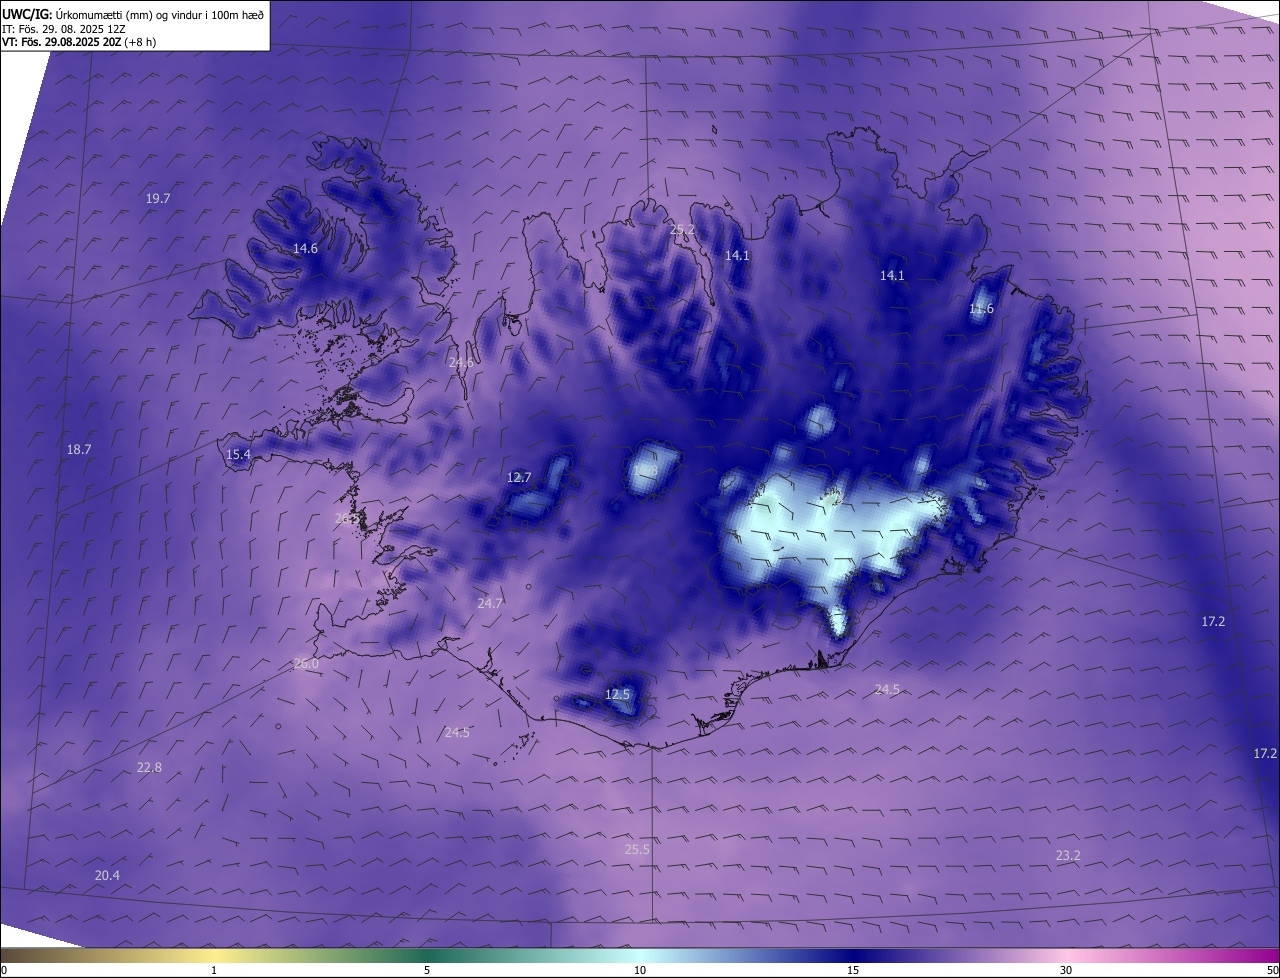Click the colorbar tick label 10

pos(640,970)
